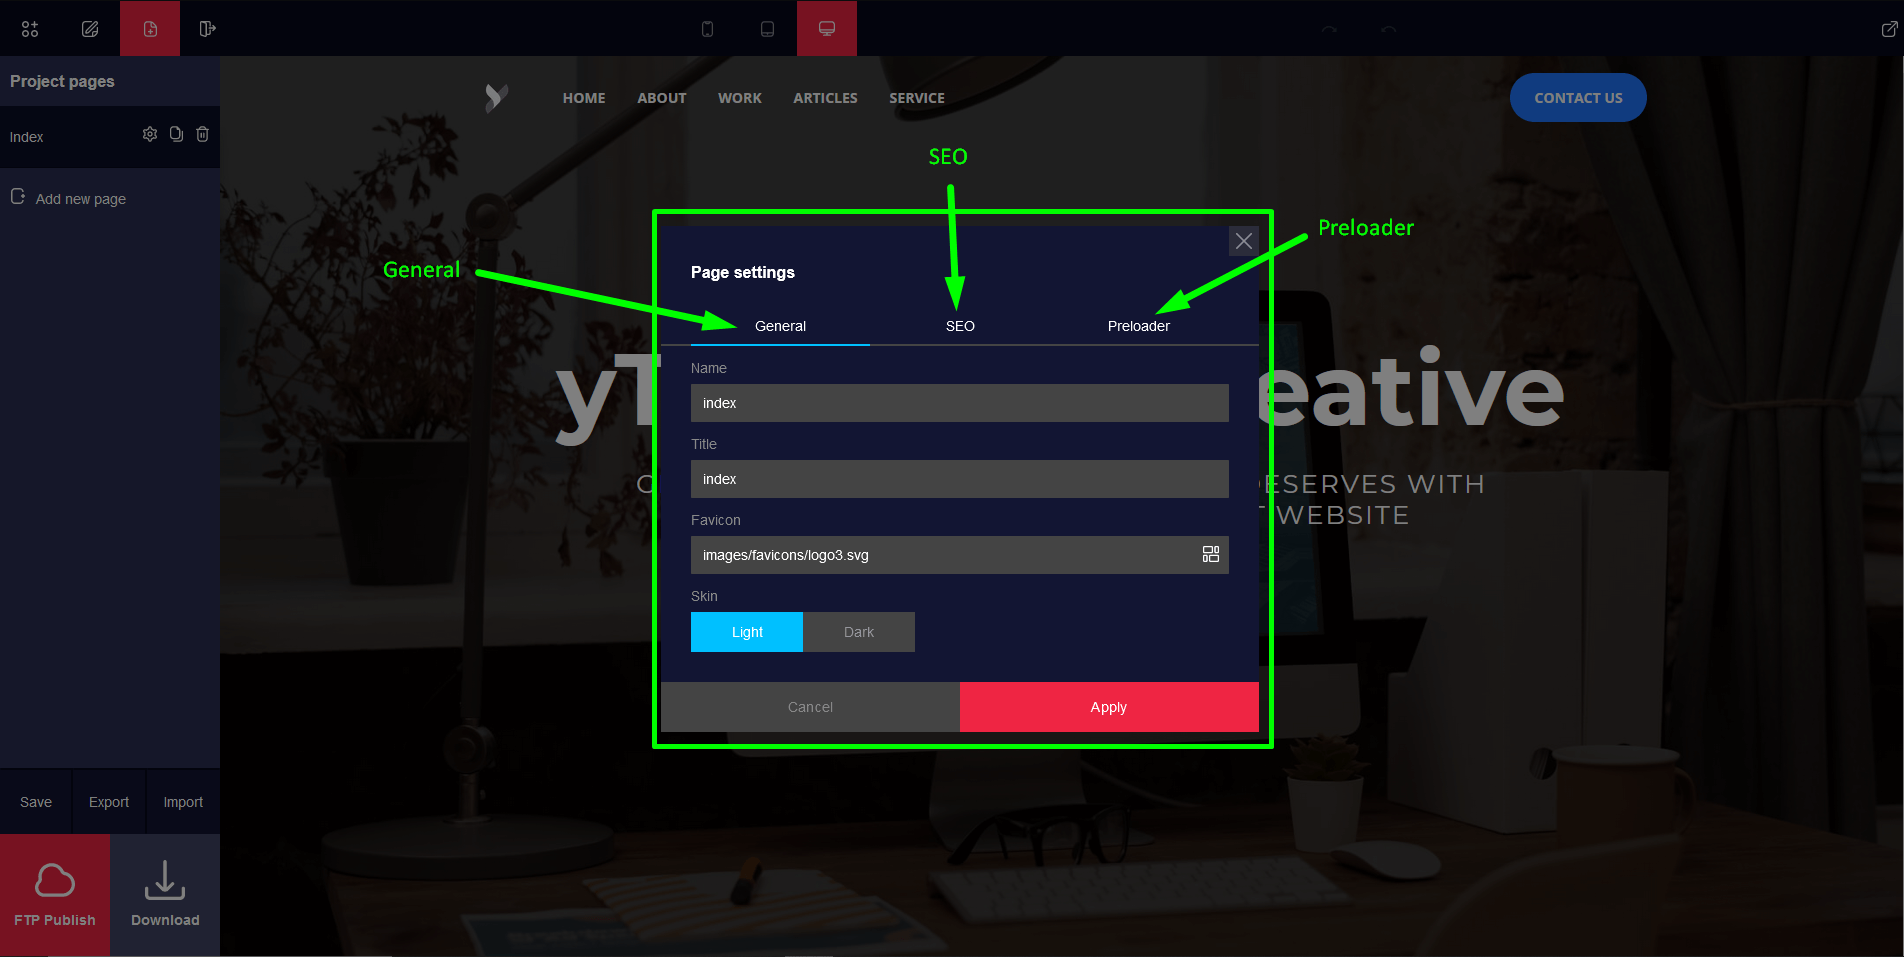Image resolution: width=1904 pixels, height=957 pixels.
Task: Click the project pages icon in toolbar
Action: (x=150, y=29)
